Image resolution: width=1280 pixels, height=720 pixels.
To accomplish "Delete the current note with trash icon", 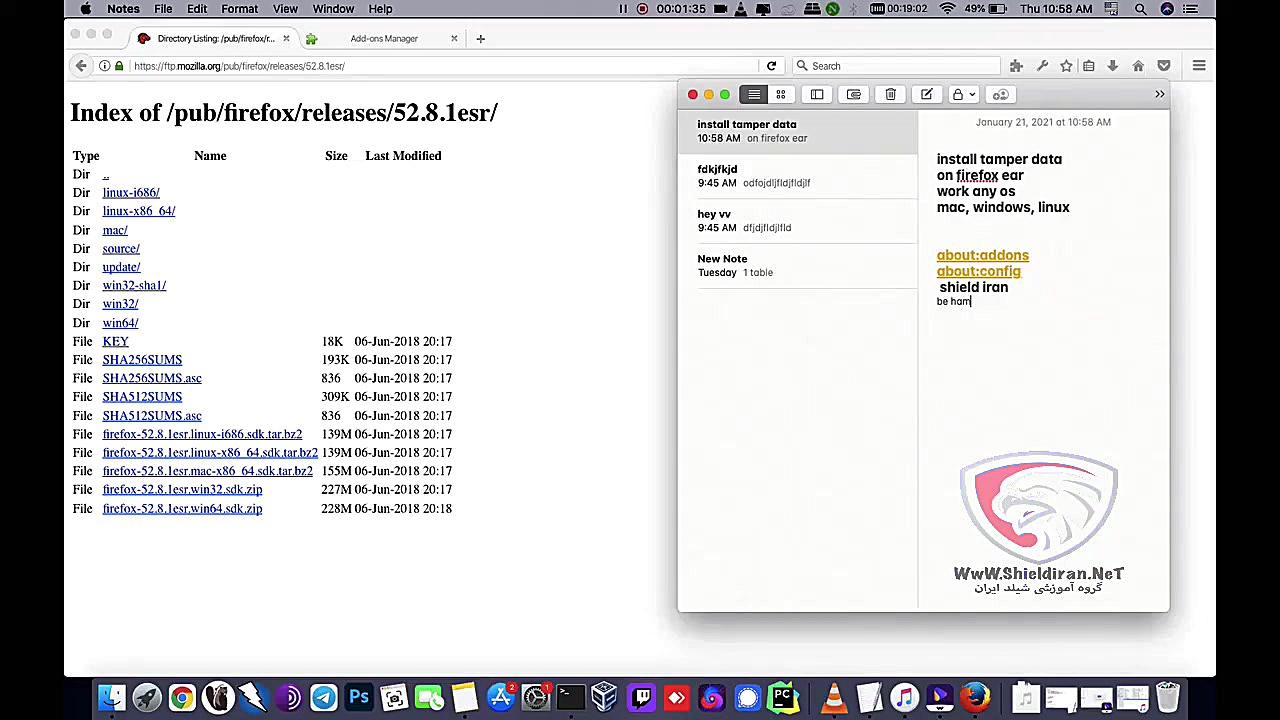I will point(890,94).
